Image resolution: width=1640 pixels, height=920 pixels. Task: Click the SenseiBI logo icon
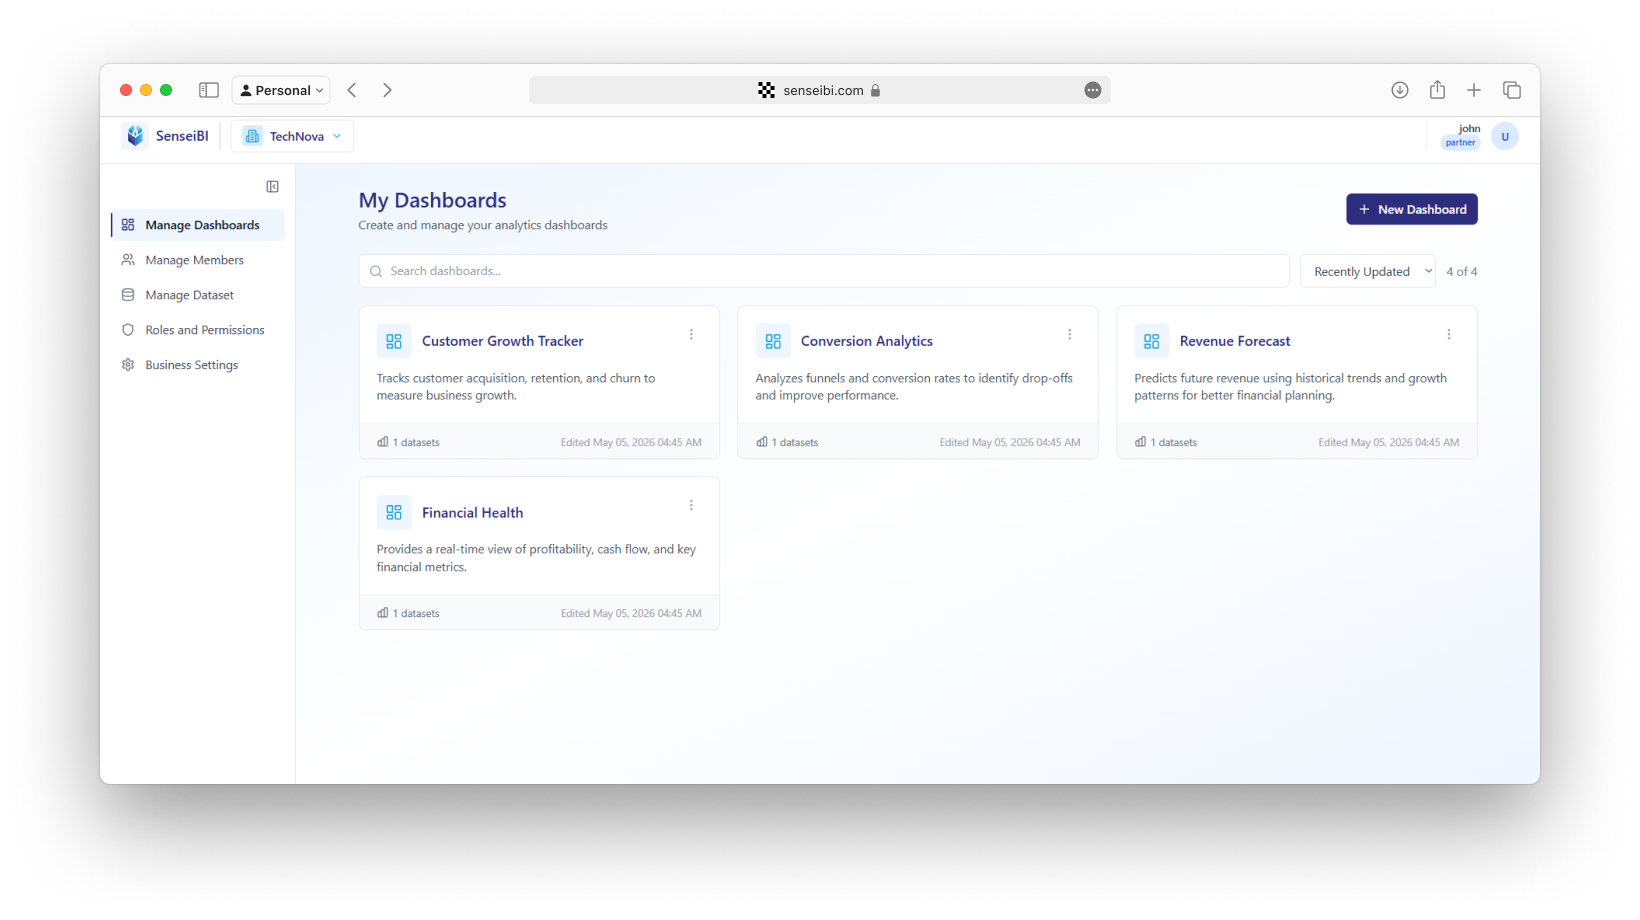[135, 136]
